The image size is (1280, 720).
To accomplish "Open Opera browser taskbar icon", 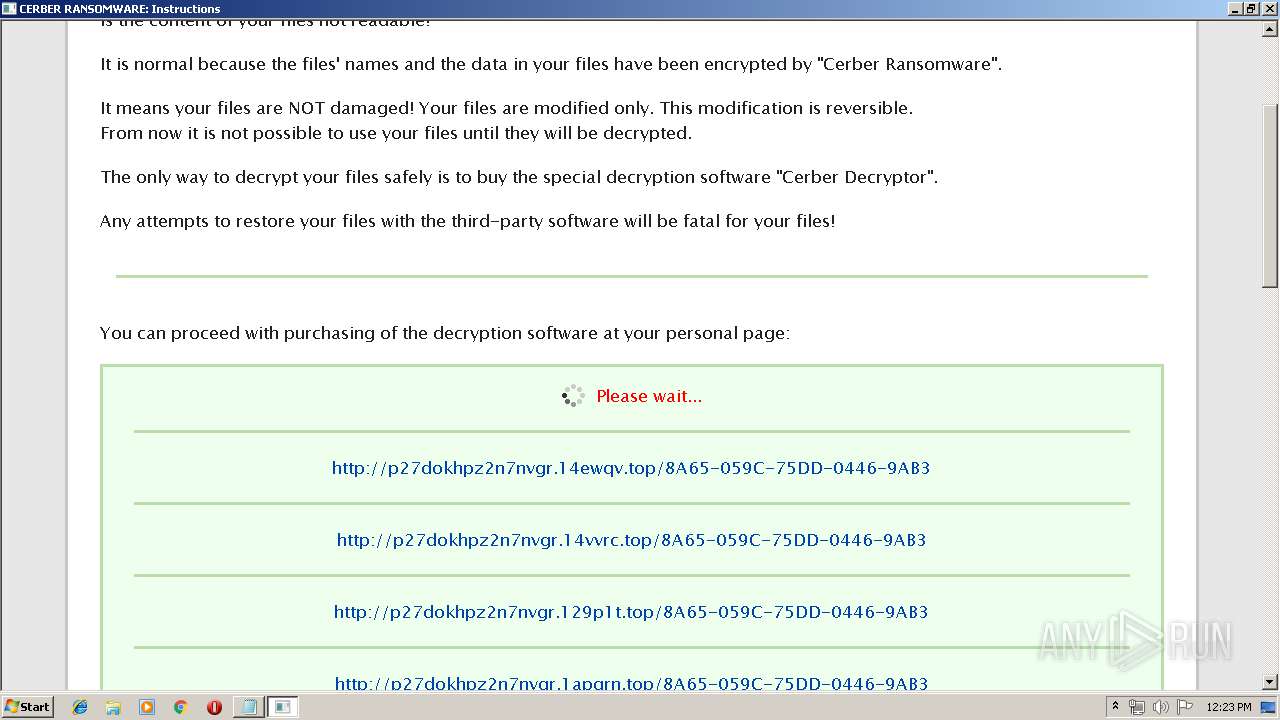I will [x=214, y=707].
